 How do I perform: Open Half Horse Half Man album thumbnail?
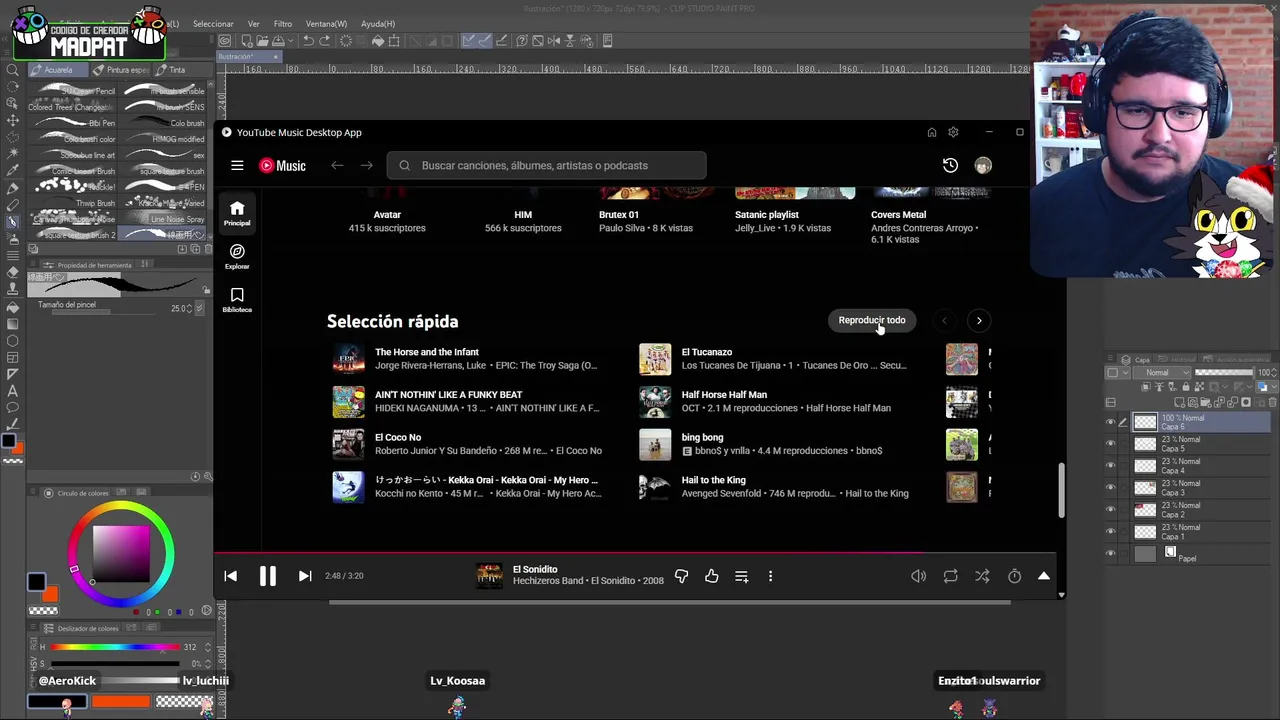pos(655,401)
